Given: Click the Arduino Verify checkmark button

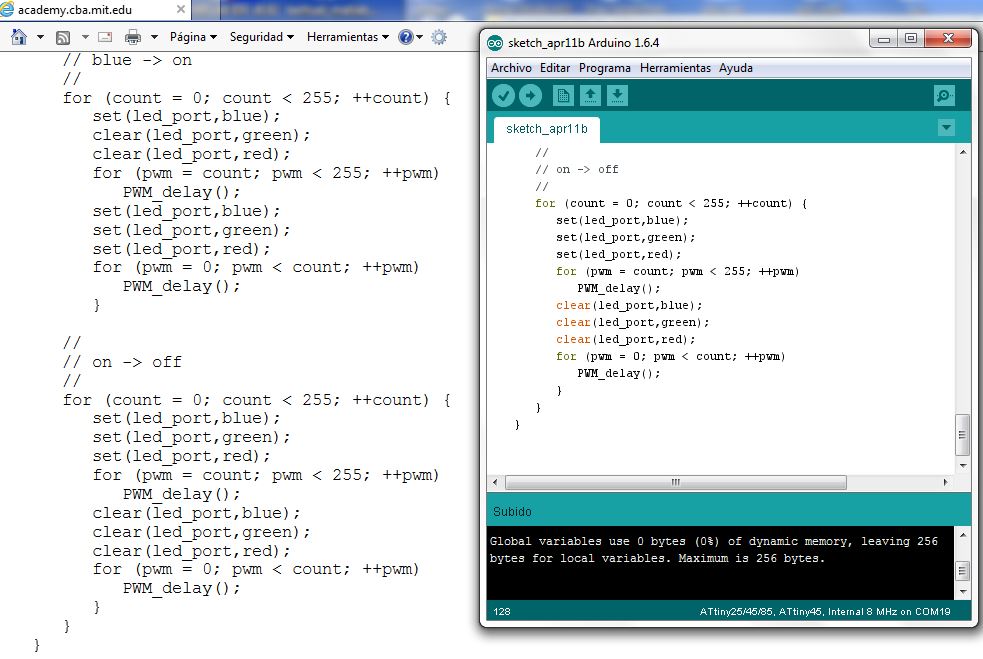Looking at the screenshot, I should click(503, 96).
